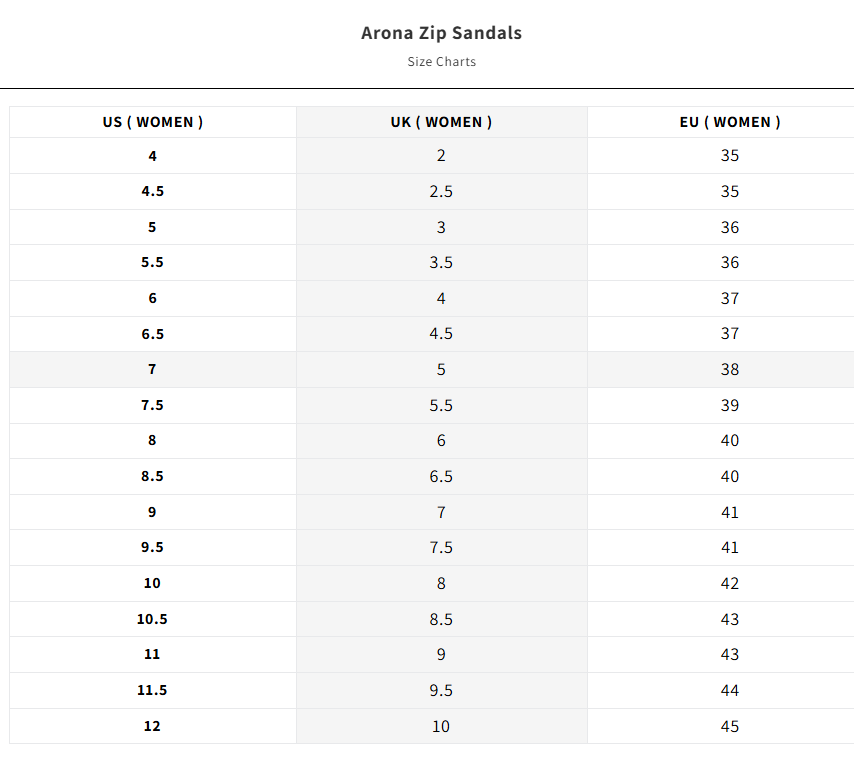This screenshot has width=854, height=770.
Task: Select US size 8.5 cell
Action: tap(152, 476)
